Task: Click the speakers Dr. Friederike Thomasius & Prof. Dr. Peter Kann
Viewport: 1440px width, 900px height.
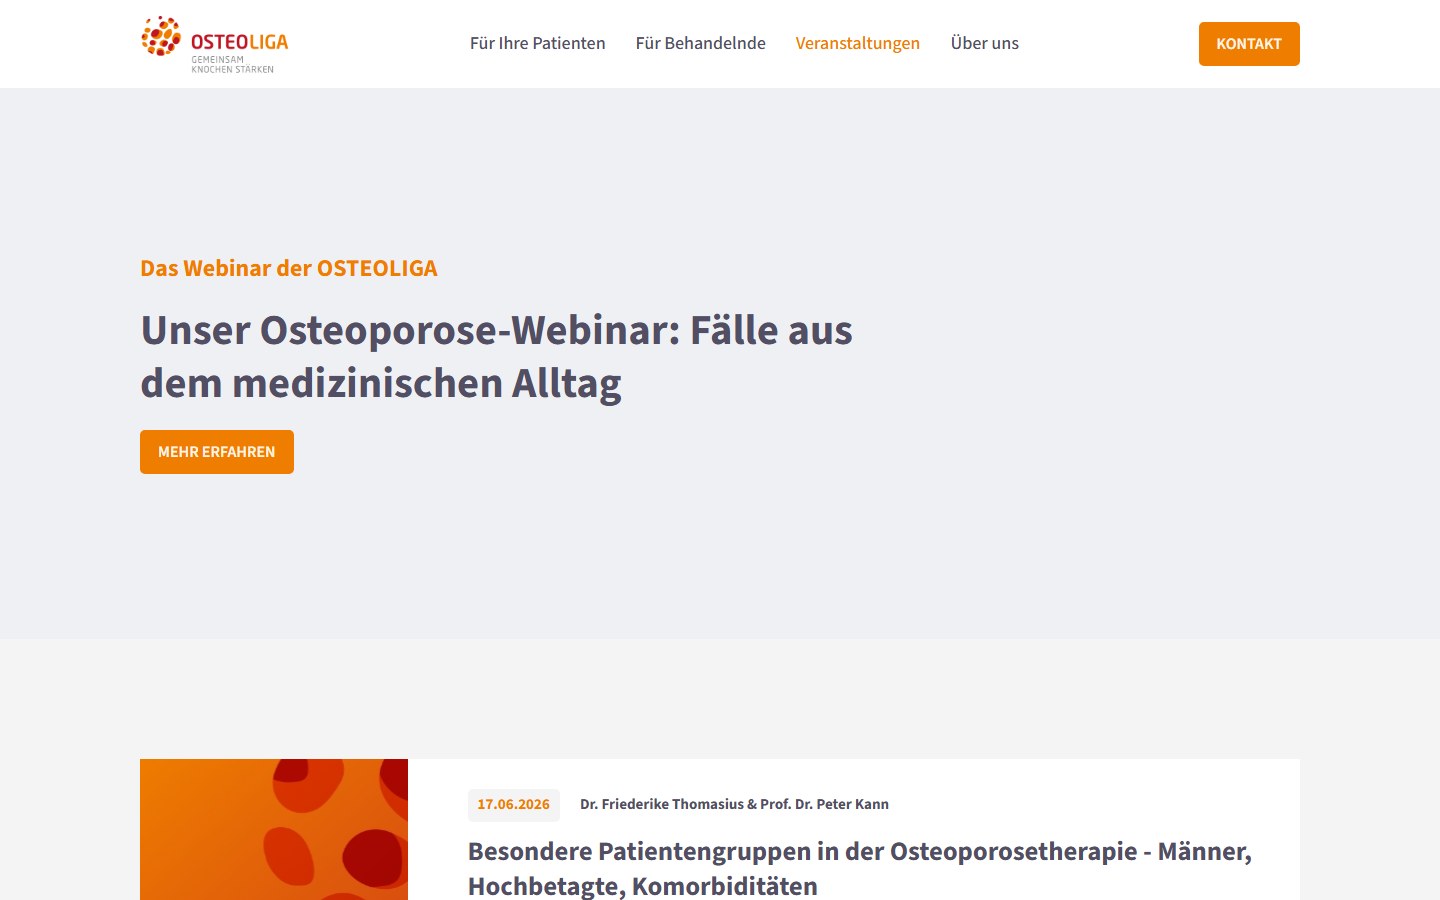Action: (734, 804)
